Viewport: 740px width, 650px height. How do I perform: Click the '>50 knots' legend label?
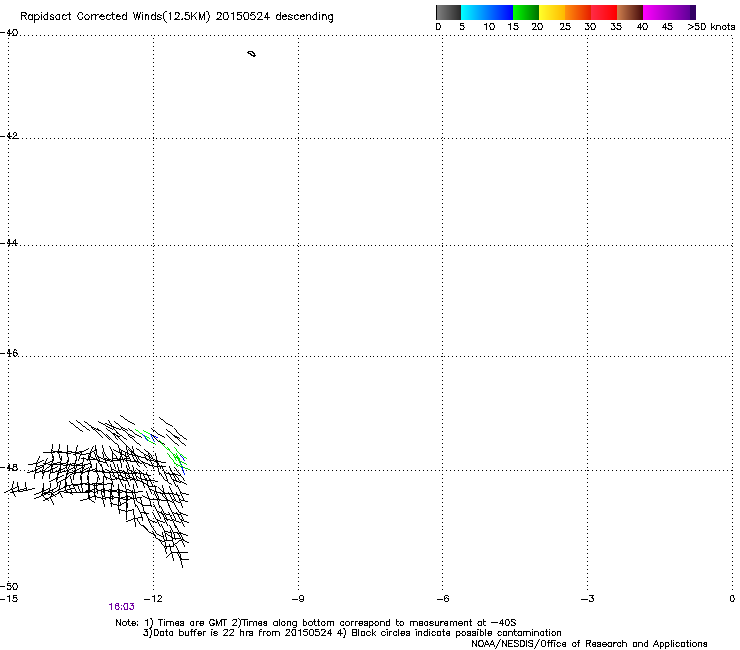(x=711, y=27)
